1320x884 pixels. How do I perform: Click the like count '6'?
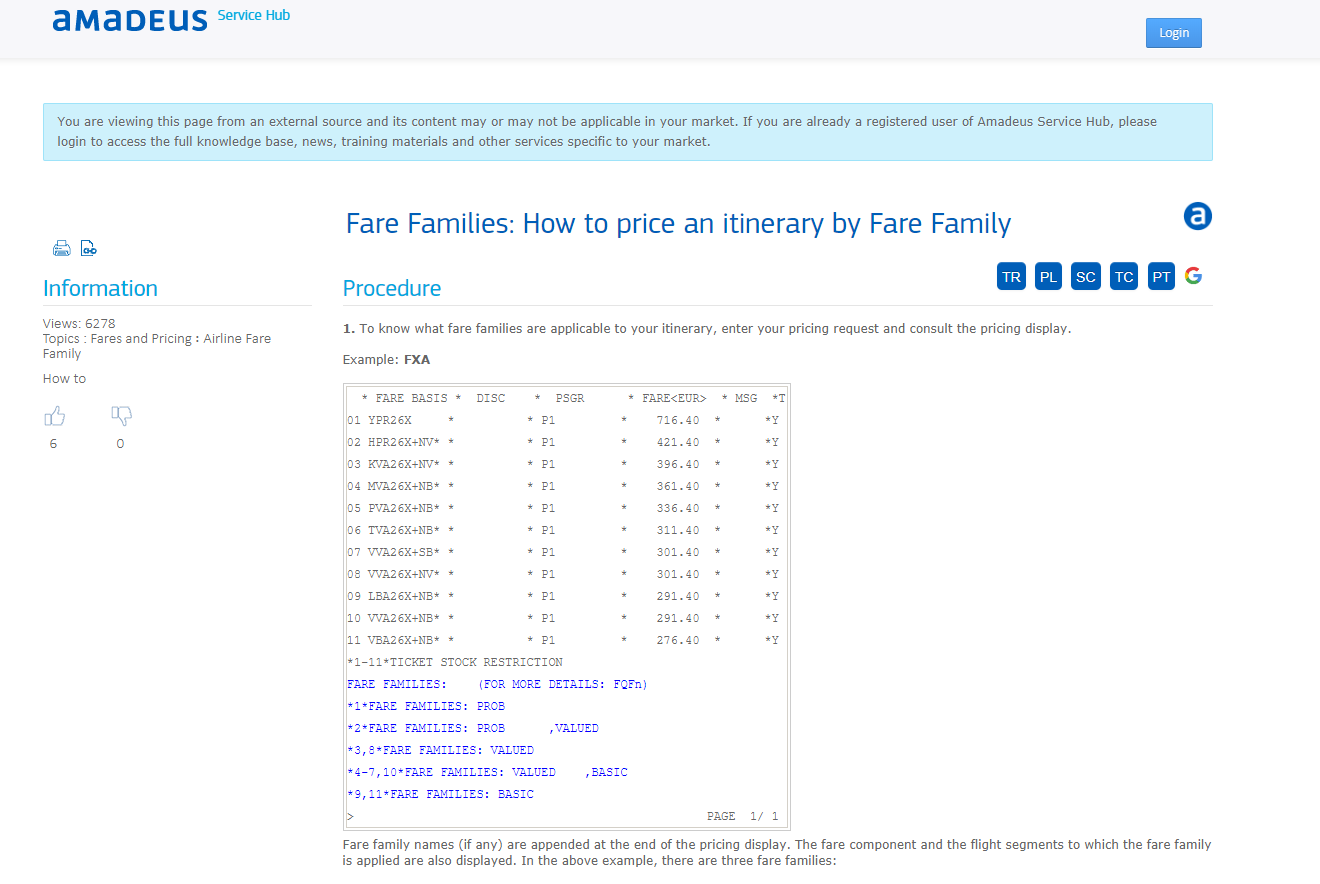(x=53, y=444)
